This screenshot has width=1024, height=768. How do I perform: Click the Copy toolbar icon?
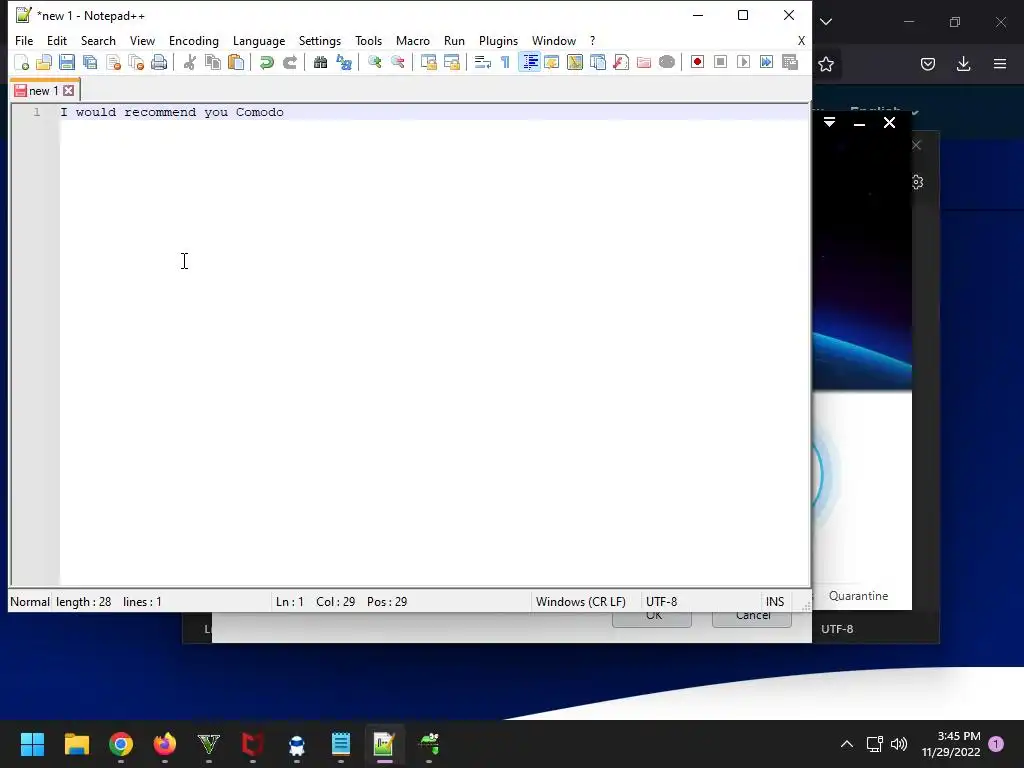213,62
